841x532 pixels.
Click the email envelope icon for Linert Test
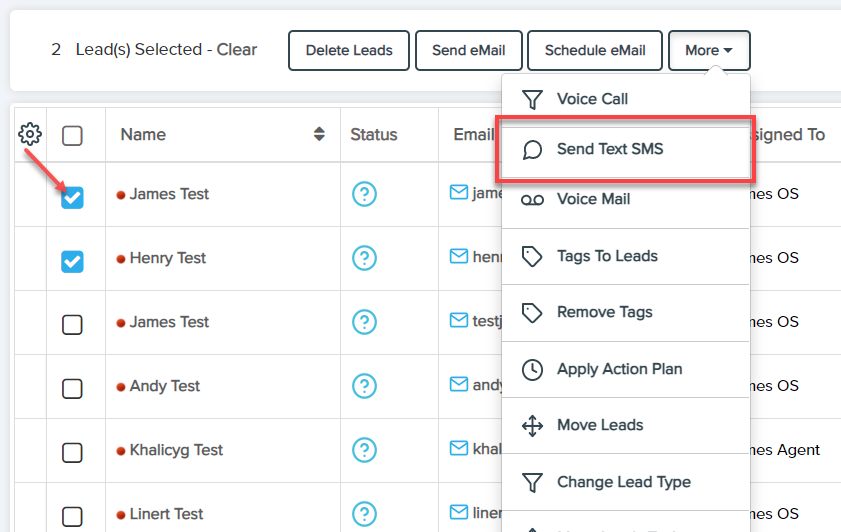pos(459,513)
